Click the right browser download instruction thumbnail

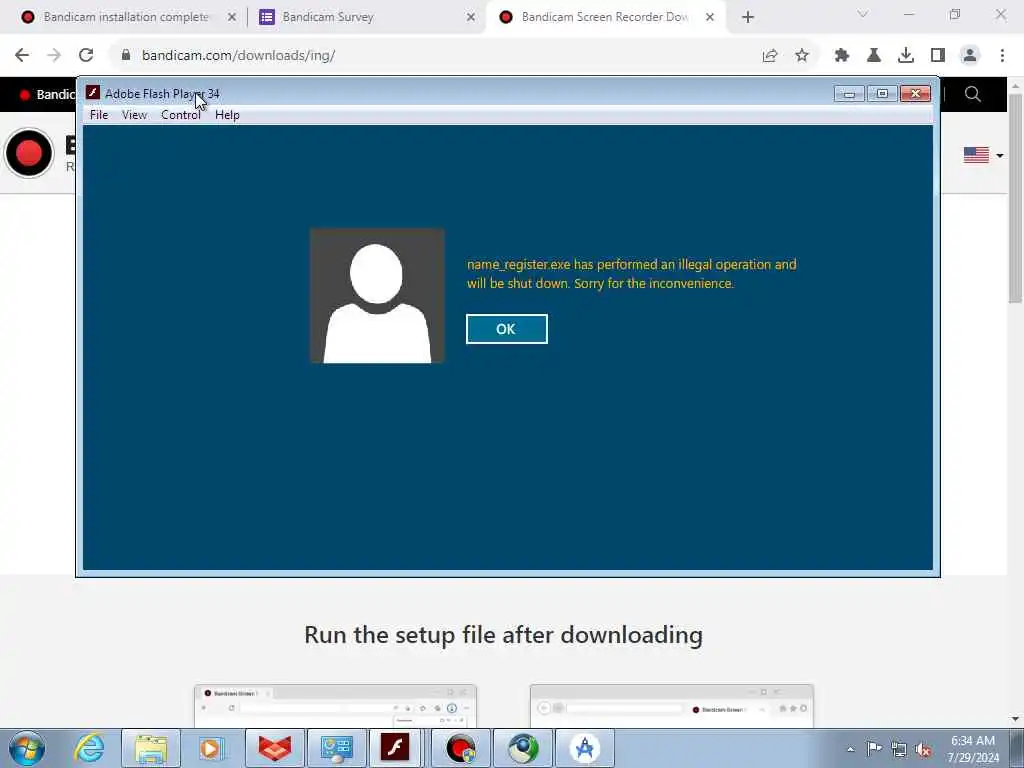point(672,706)
